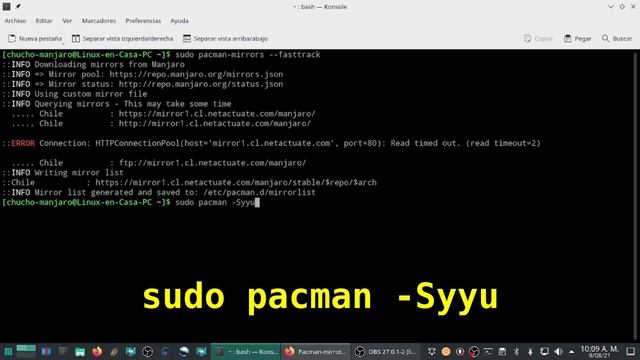This screenshot has width=640, height=360.
Task: Click the volume tray icon
Action: (558, 351)
